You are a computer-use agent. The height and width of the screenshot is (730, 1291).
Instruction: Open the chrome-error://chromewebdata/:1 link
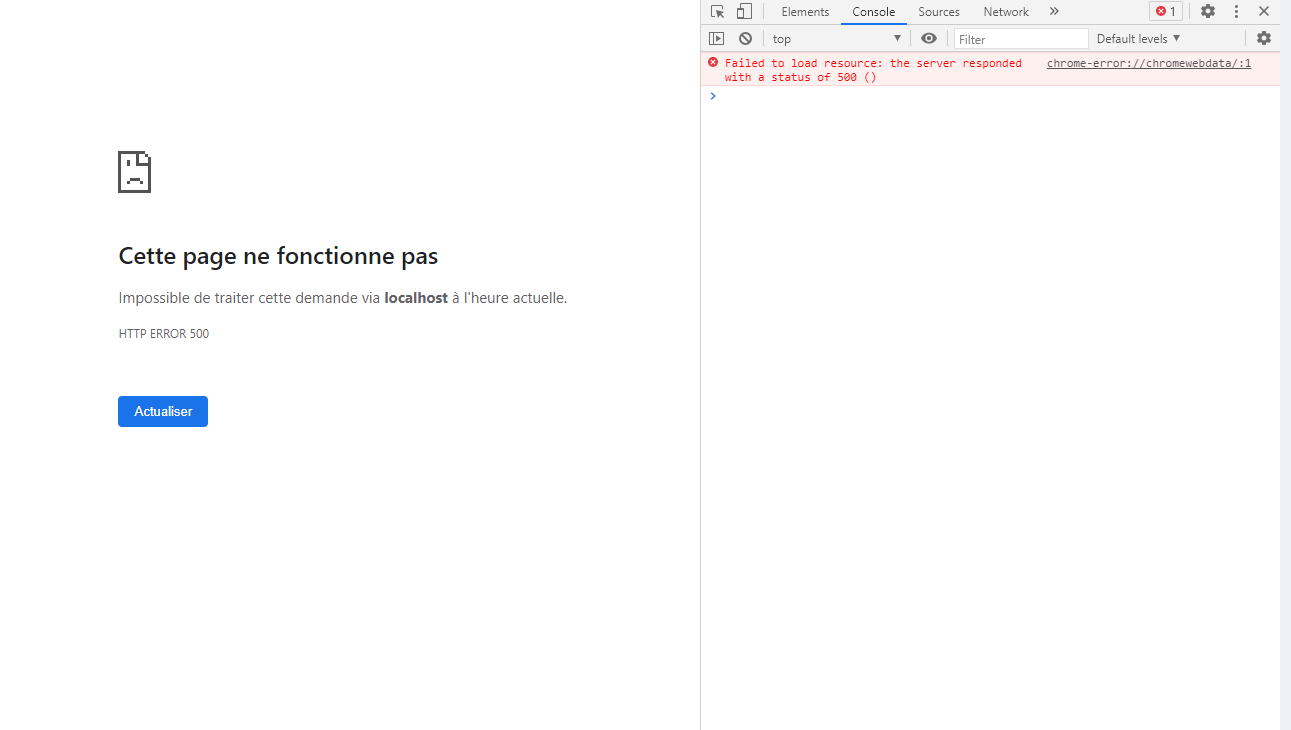(x=1149, y=63)
